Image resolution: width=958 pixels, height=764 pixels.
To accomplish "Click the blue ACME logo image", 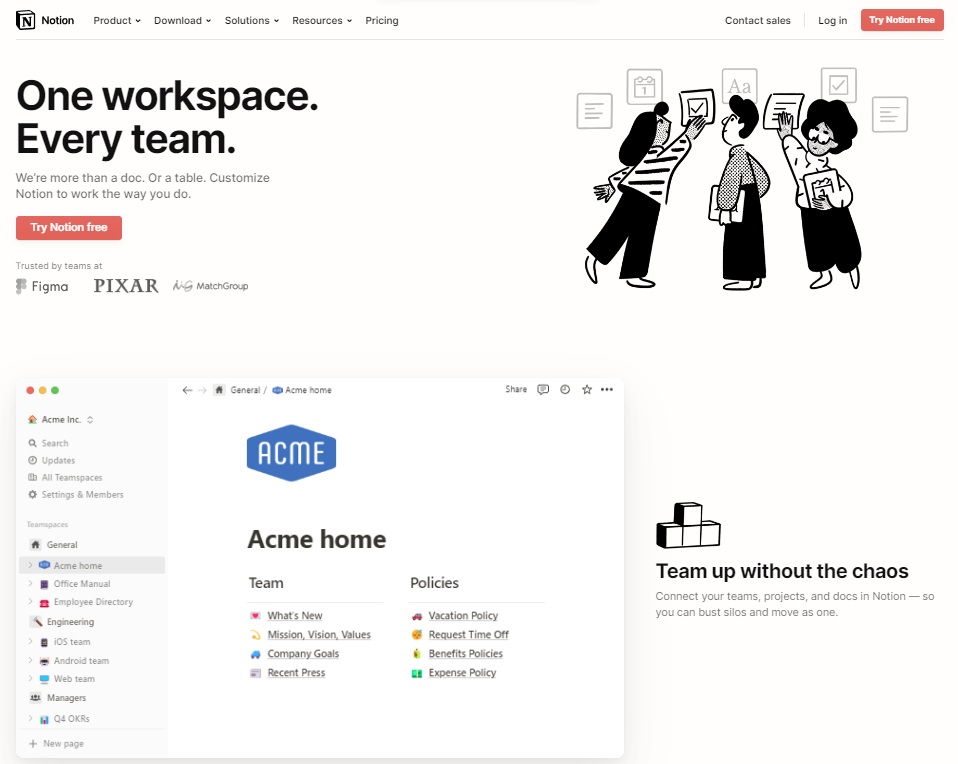I will (x=291, y=453).
